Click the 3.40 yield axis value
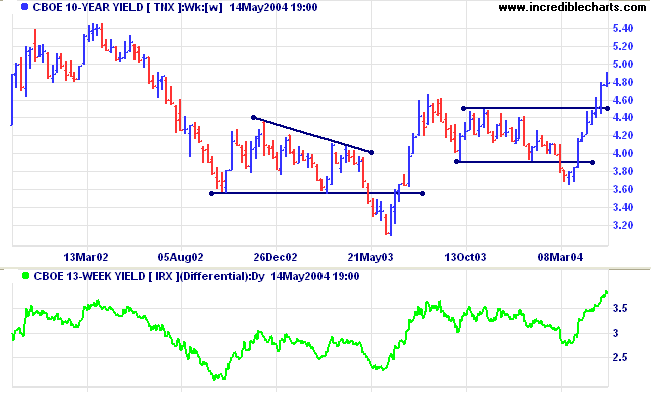This screenshot has height=395, width=651. tap(623, 207)
